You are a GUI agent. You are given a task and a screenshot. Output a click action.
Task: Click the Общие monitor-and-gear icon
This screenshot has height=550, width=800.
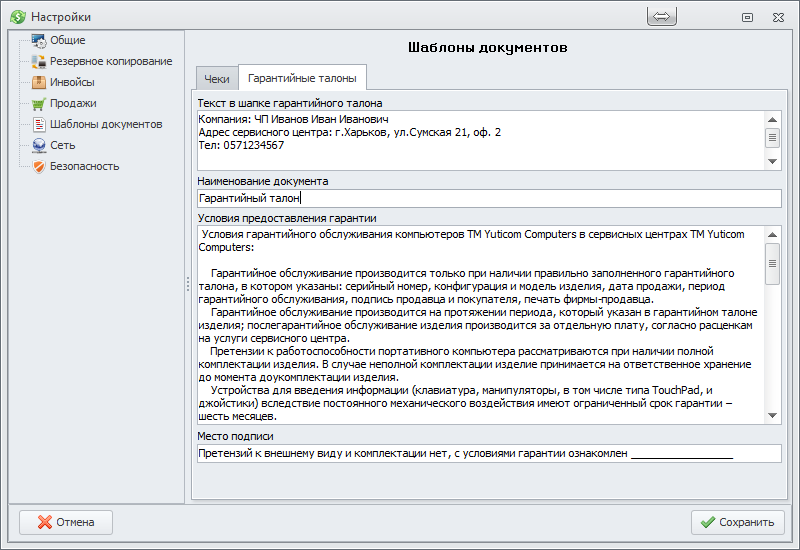click(39, 41)
